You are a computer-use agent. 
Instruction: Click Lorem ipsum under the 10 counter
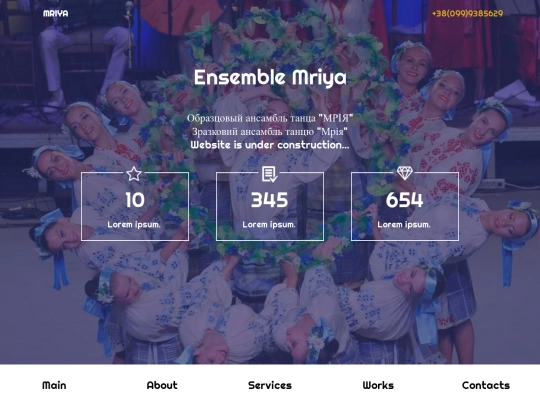[x=134, y=225]
